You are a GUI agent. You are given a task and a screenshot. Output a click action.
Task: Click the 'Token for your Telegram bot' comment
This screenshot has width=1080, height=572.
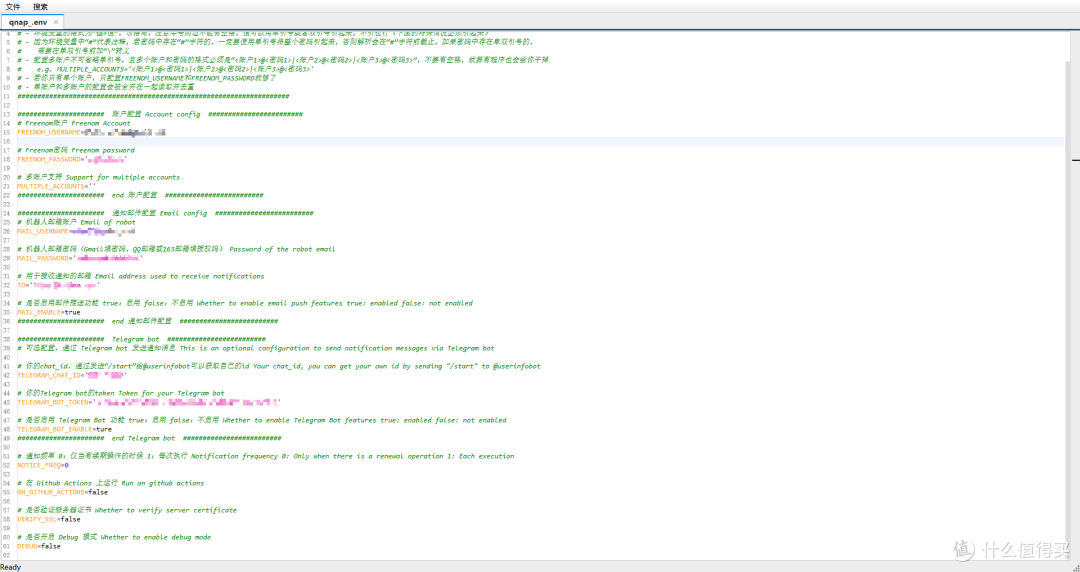121,394
